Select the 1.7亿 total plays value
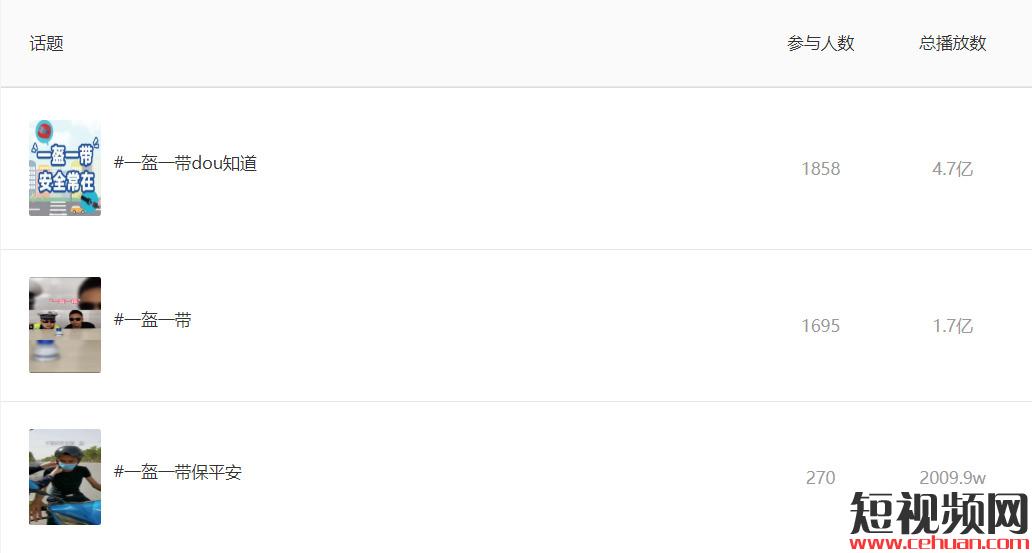Screen dimensions: 1032x553 click(x=952, y=326)
